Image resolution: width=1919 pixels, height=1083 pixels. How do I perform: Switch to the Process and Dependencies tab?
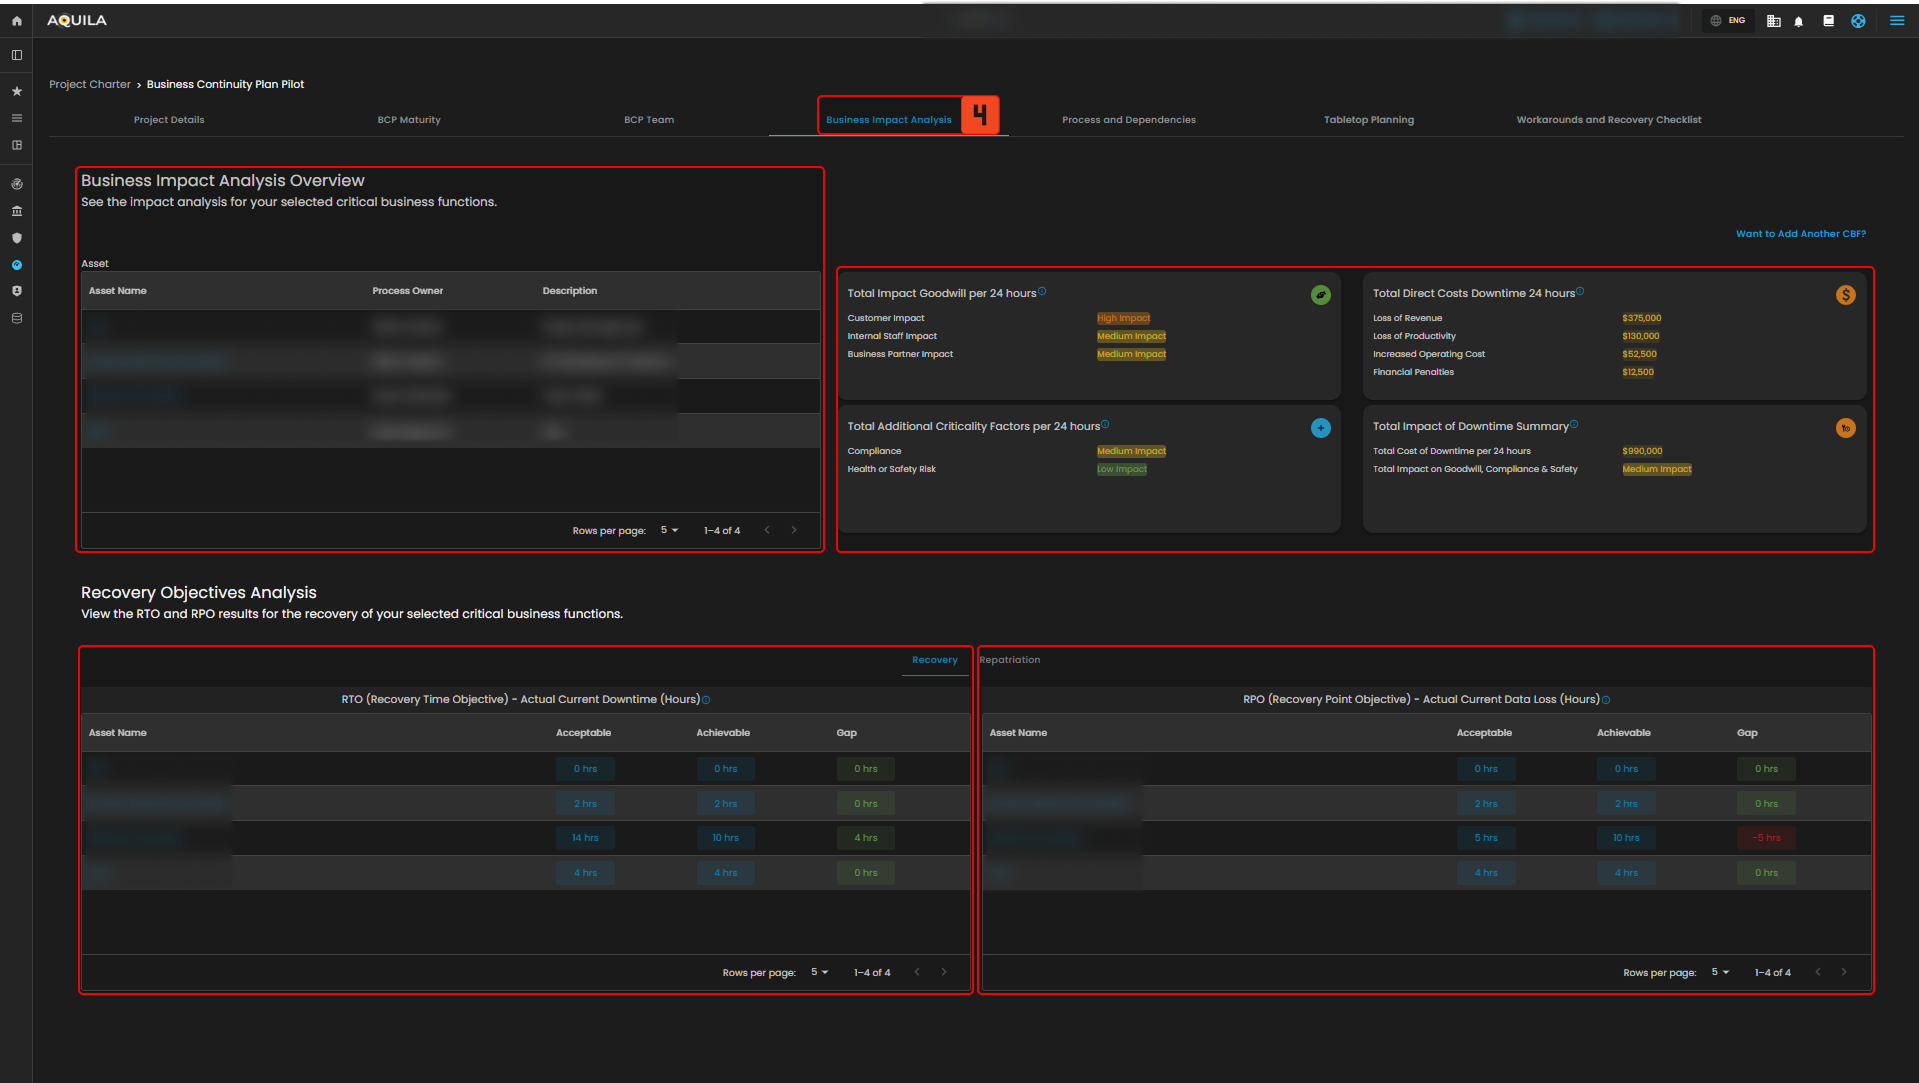[1128, 120]
